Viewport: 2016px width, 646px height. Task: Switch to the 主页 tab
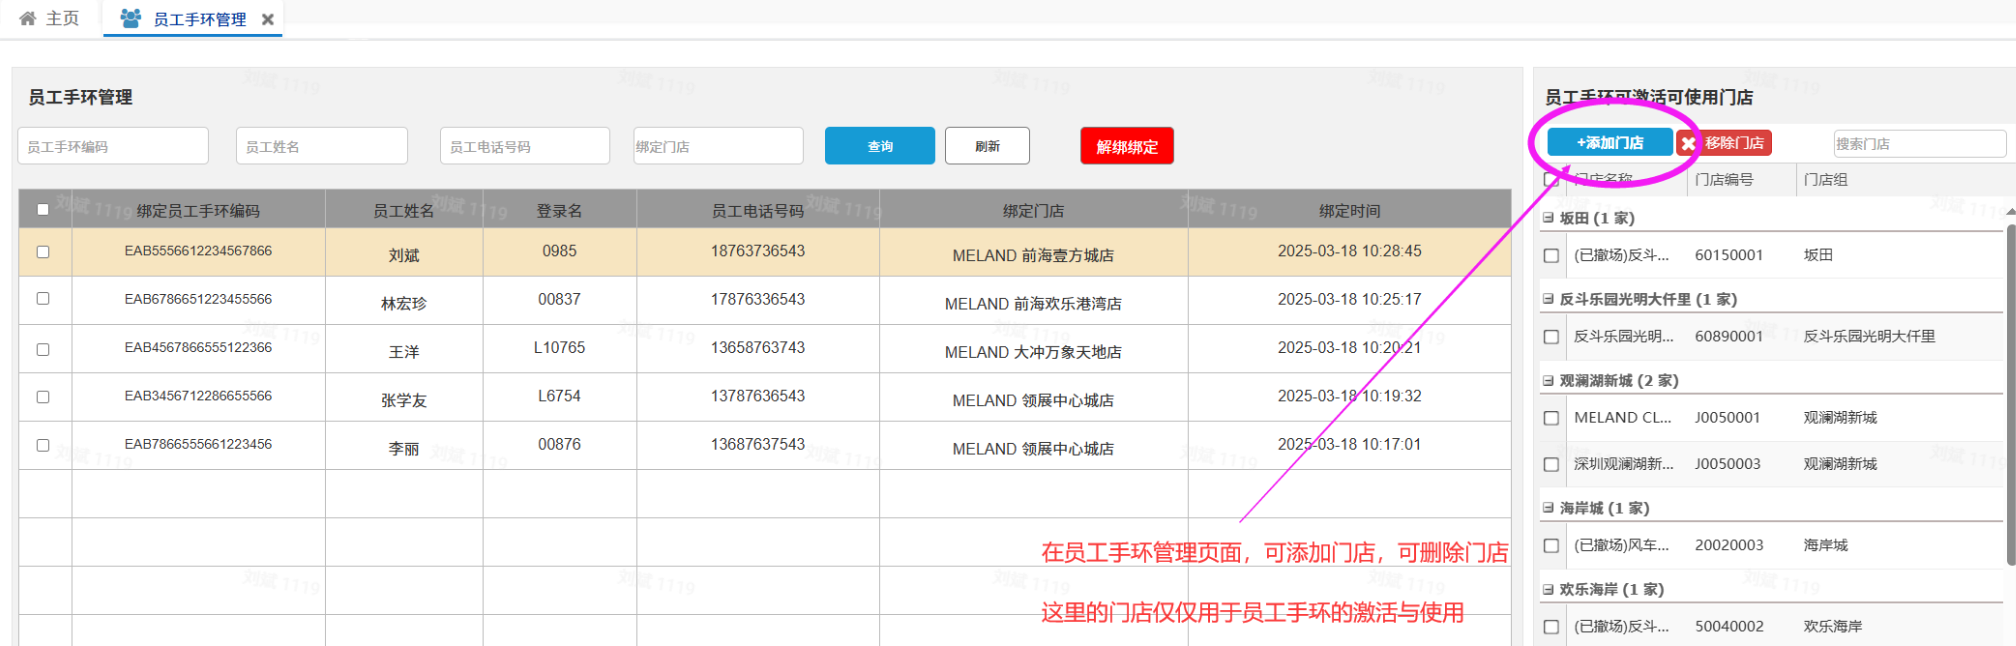point(50,18)
